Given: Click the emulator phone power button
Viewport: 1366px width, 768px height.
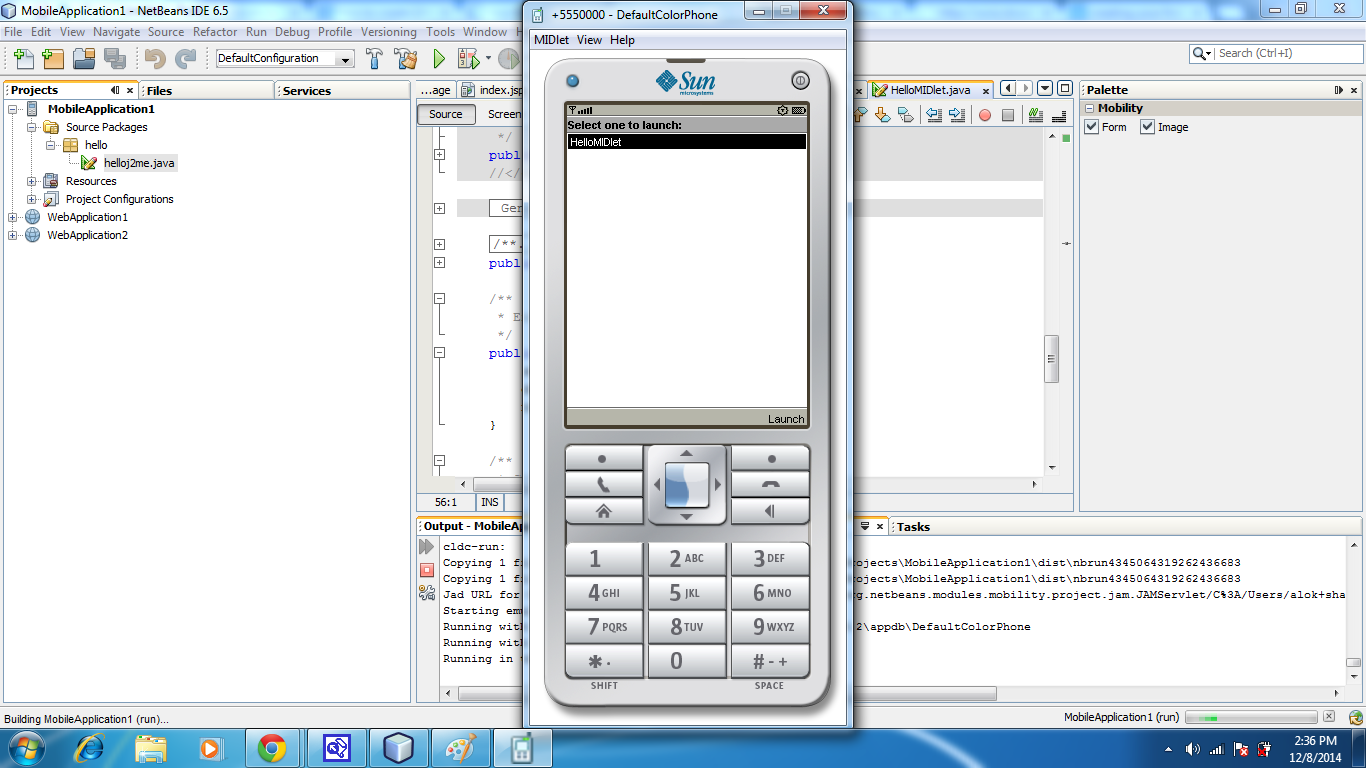Looking at the screenshot, I should coord(800,81).
